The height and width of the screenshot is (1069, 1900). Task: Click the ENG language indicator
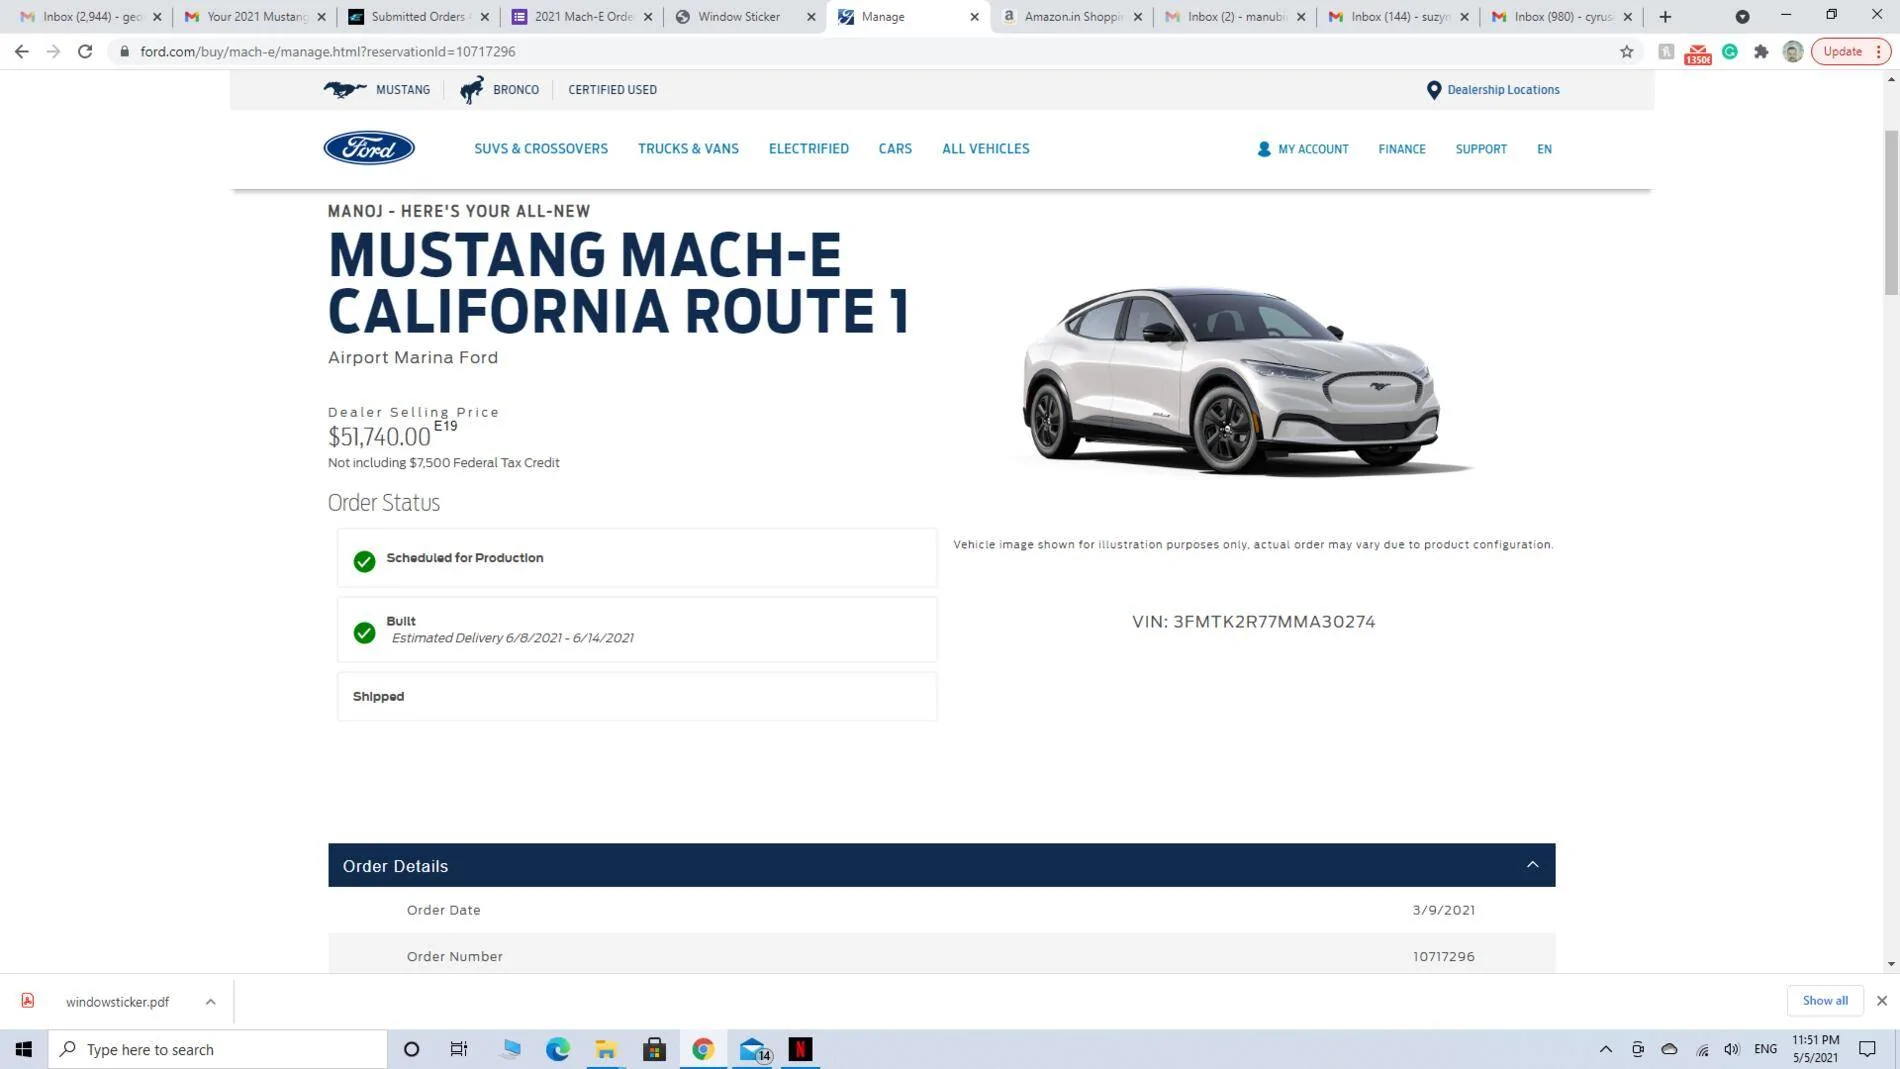(1765, 1049)
